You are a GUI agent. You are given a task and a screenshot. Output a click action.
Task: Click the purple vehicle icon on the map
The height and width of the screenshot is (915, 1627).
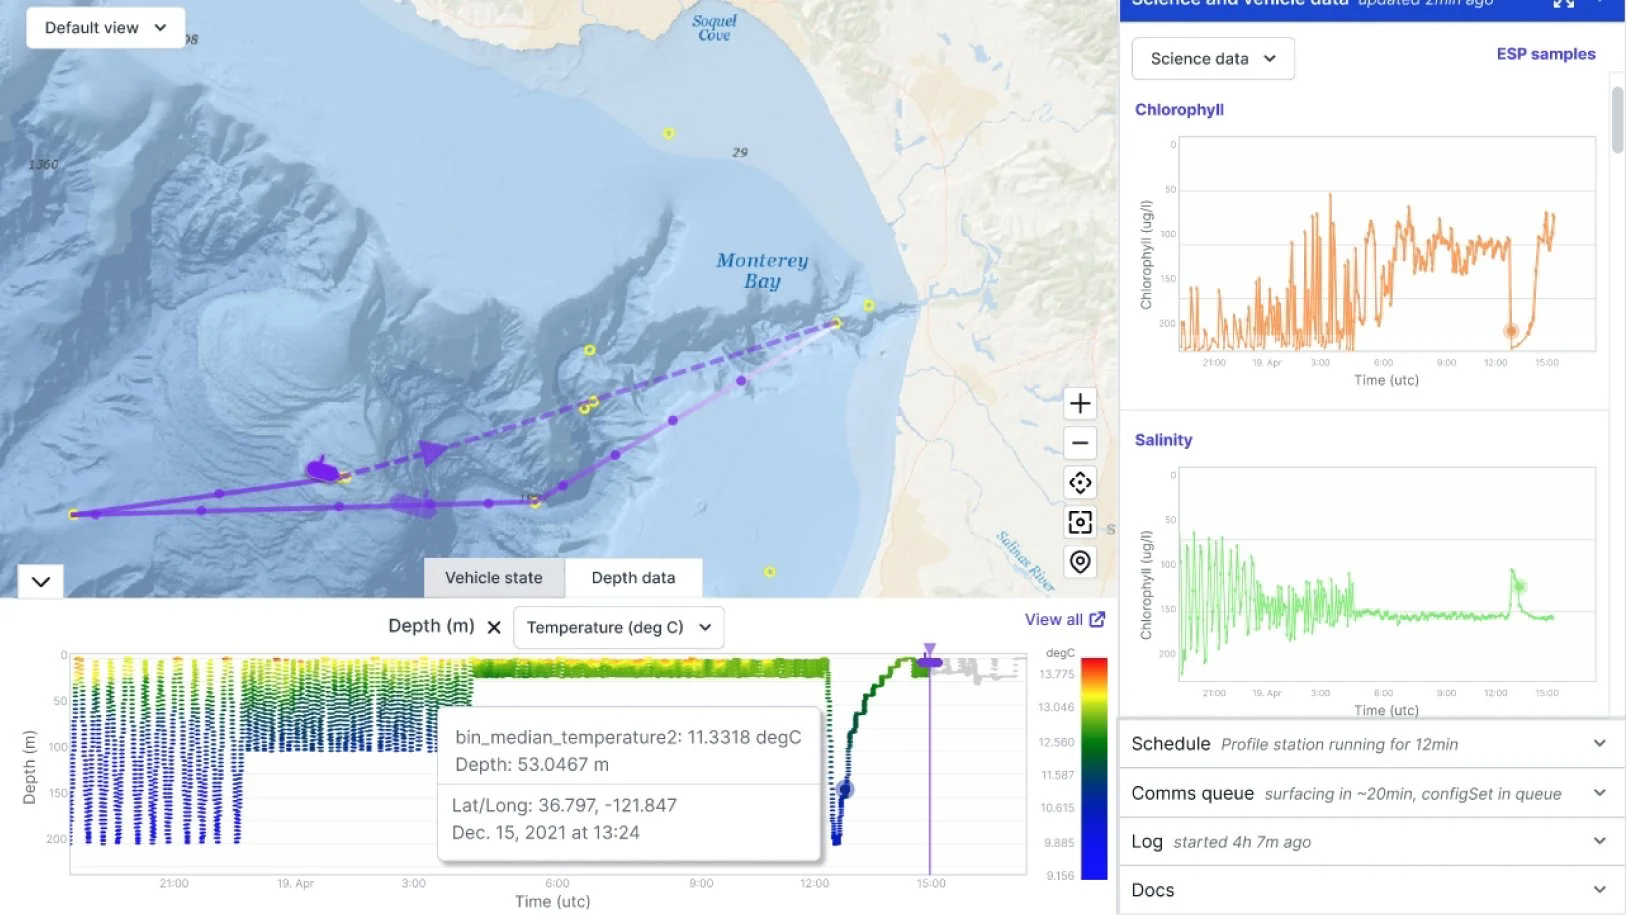[x=323, y=469]
